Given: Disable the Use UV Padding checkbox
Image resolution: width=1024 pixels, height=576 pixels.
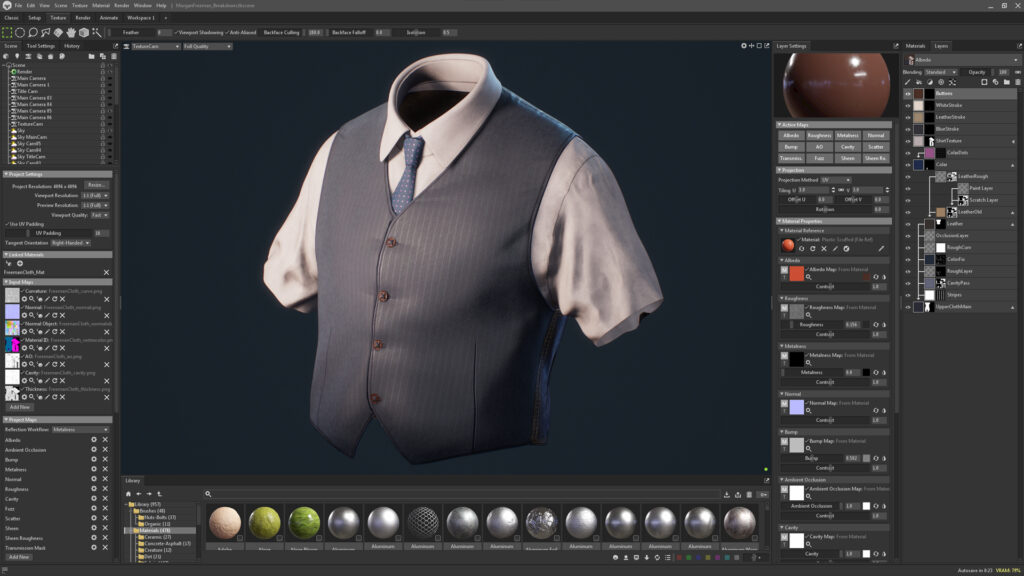Looking at the screenshot, I should (7, 224).
